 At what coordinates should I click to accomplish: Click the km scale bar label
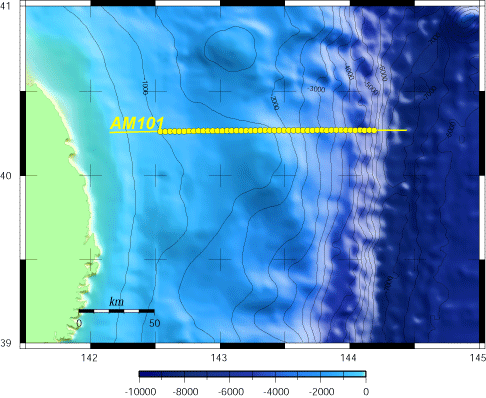click(x=116, y=302)
